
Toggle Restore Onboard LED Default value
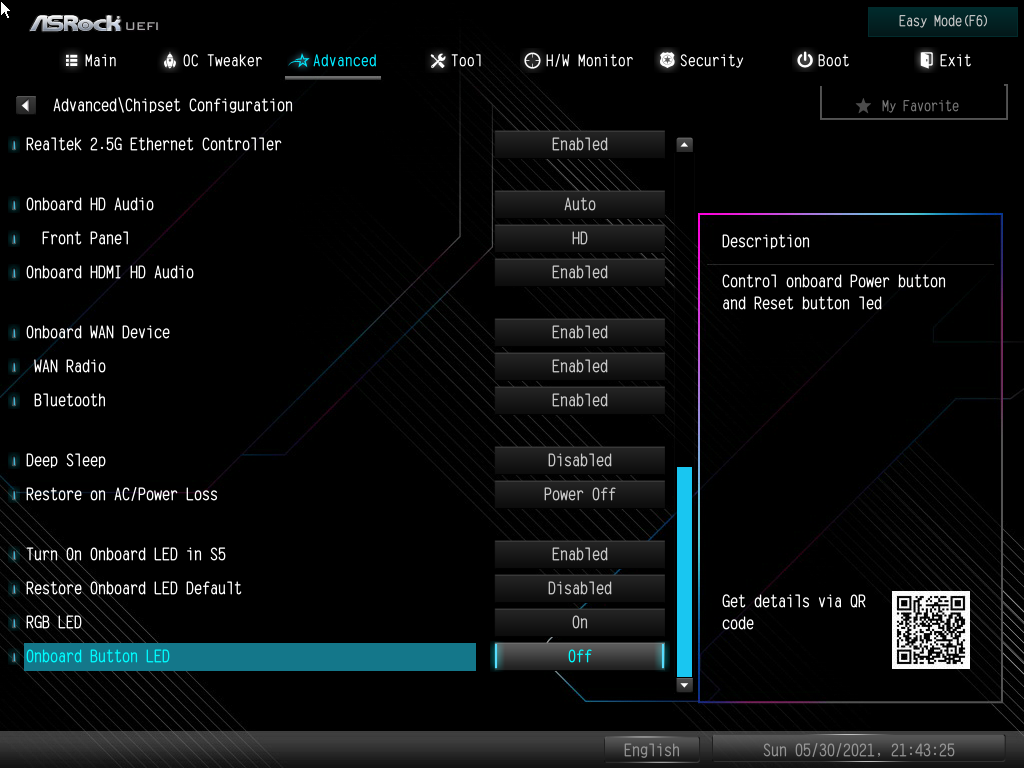(x=579, y=588)
